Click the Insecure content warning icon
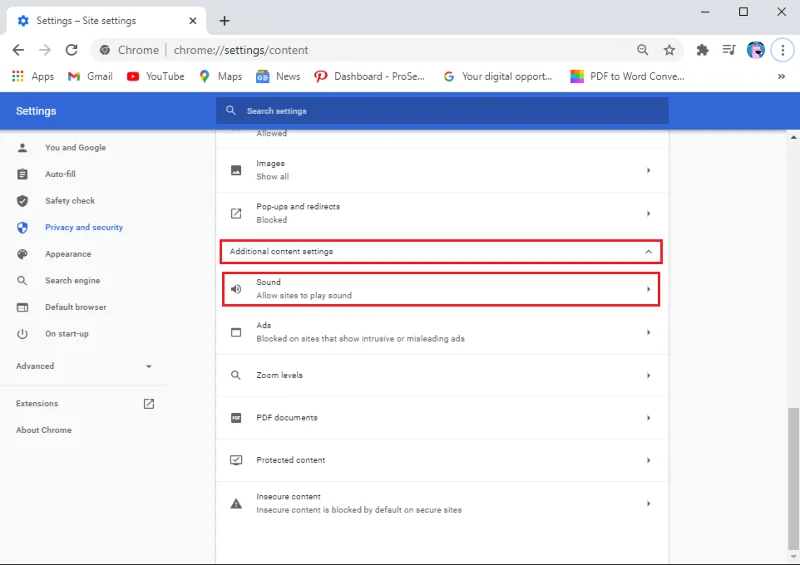 pyautogui.click(x=236, y=504)
